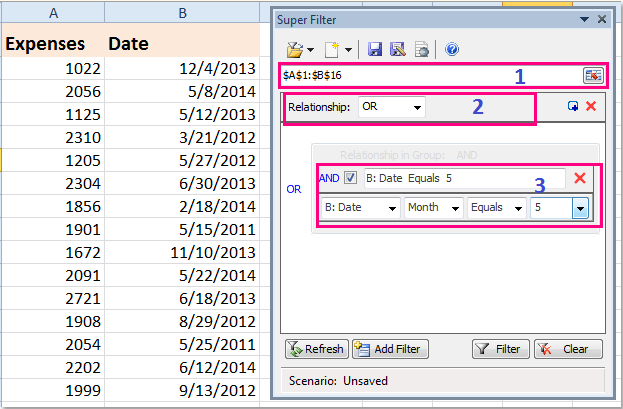Select cell with date 5/22/2014
This screenshot has height=409, width=623.
click(182, 275)
